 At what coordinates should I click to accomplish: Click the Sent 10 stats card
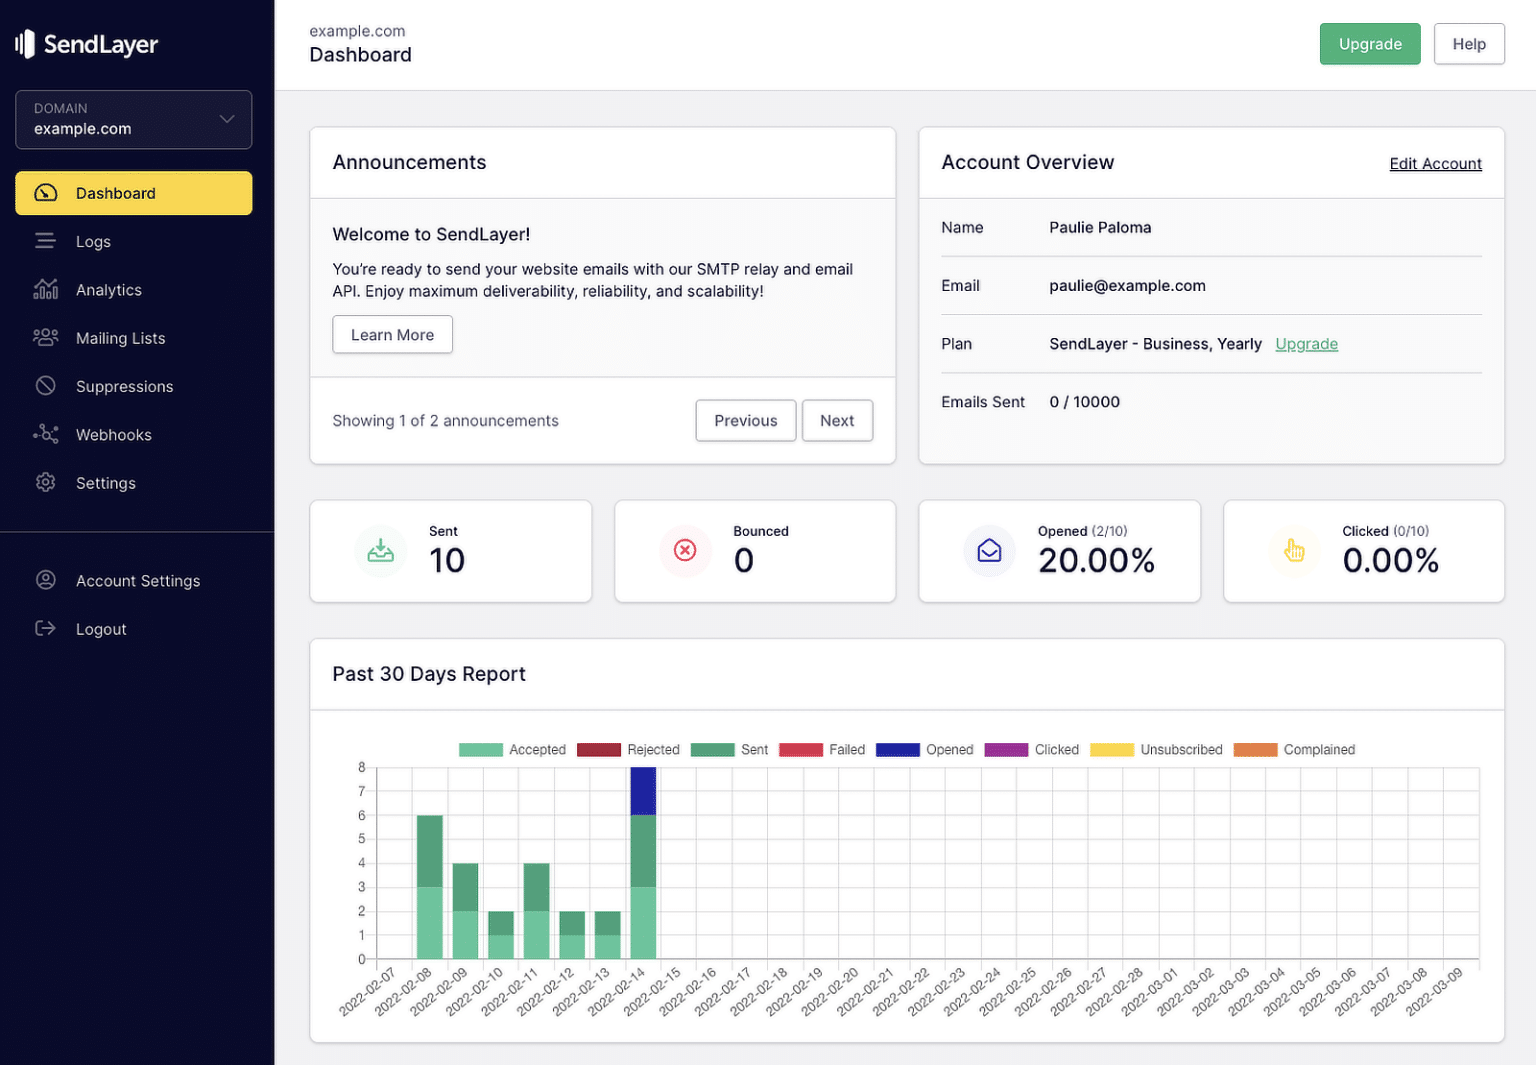point(450,551)
